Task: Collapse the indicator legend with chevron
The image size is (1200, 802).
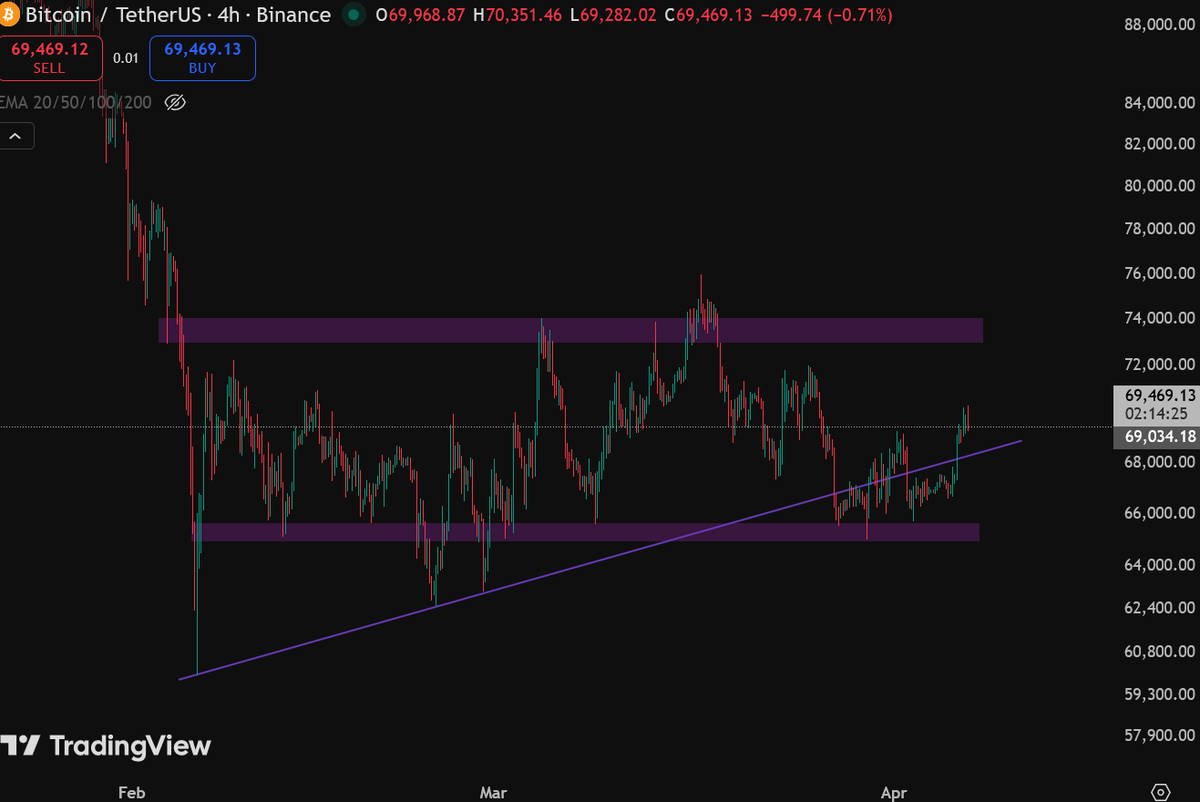Action: tap(17, 136)
